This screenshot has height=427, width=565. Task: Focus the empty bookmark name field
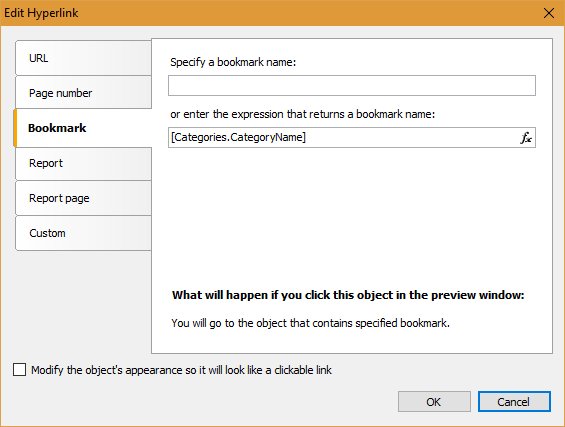coord(352,86)
